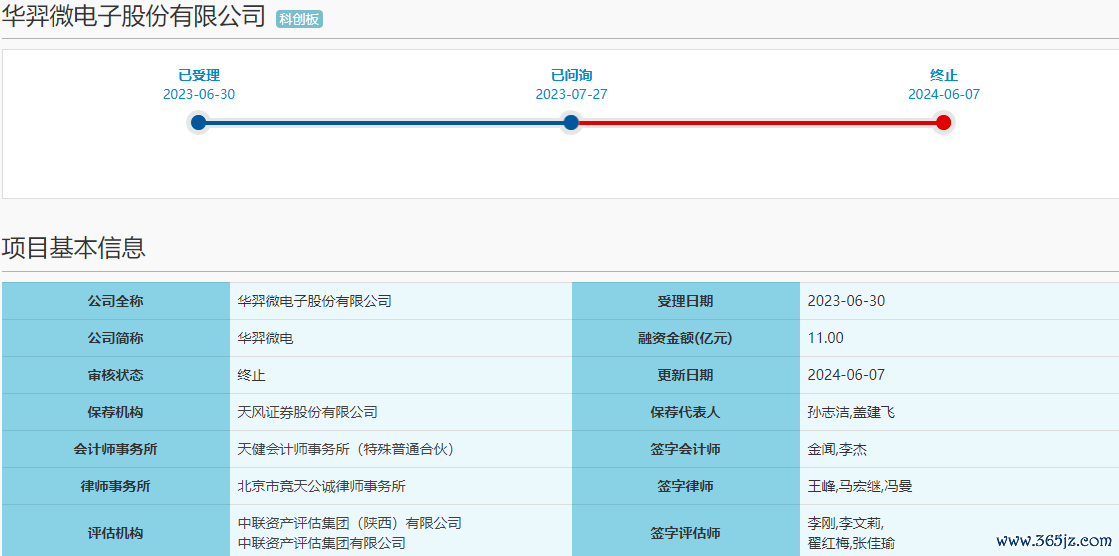Click the 更新日期 header cell
Viewport: 1119px width, 556px height.
pyautogui.click(x=686, y=375)
